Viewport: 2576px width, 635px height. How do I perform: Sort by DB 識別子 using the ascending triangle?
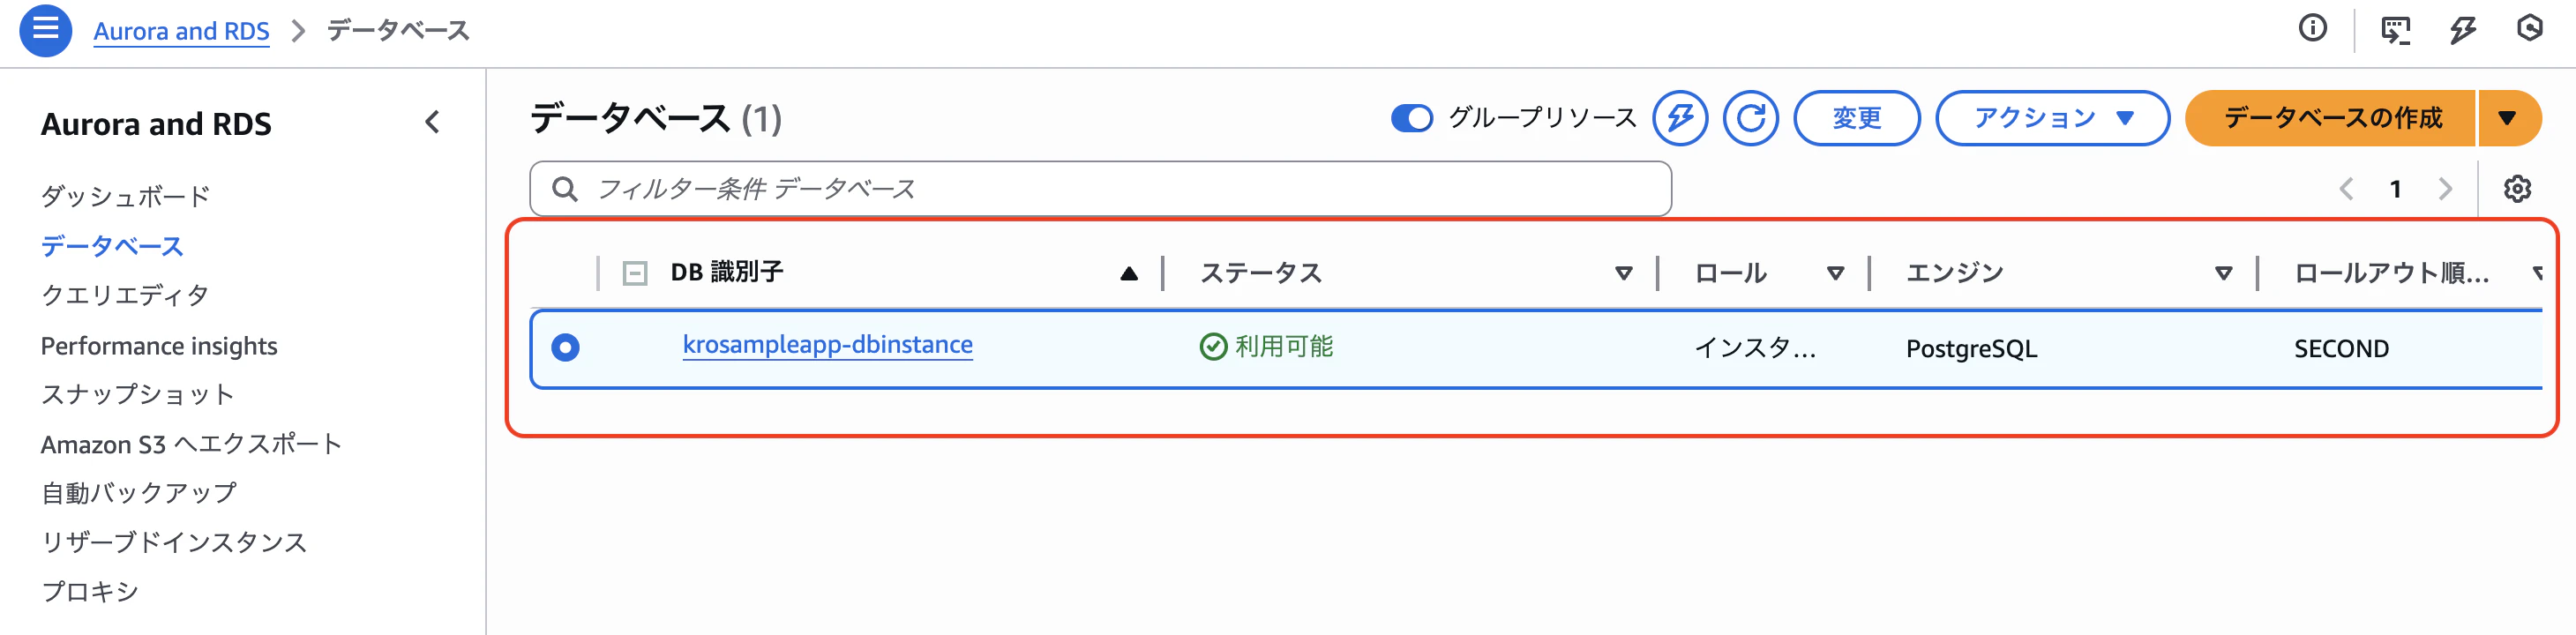point(1128,270)
